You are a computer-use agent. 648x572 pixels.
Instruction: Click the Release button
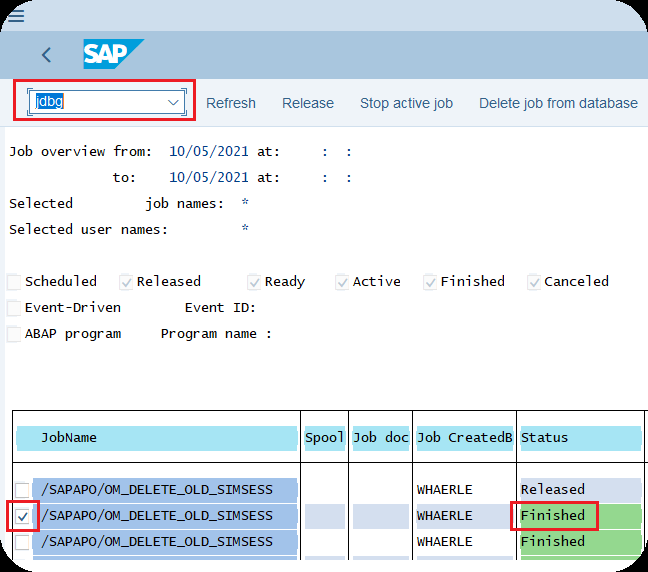pyautogui.click(x=308, y=103)
